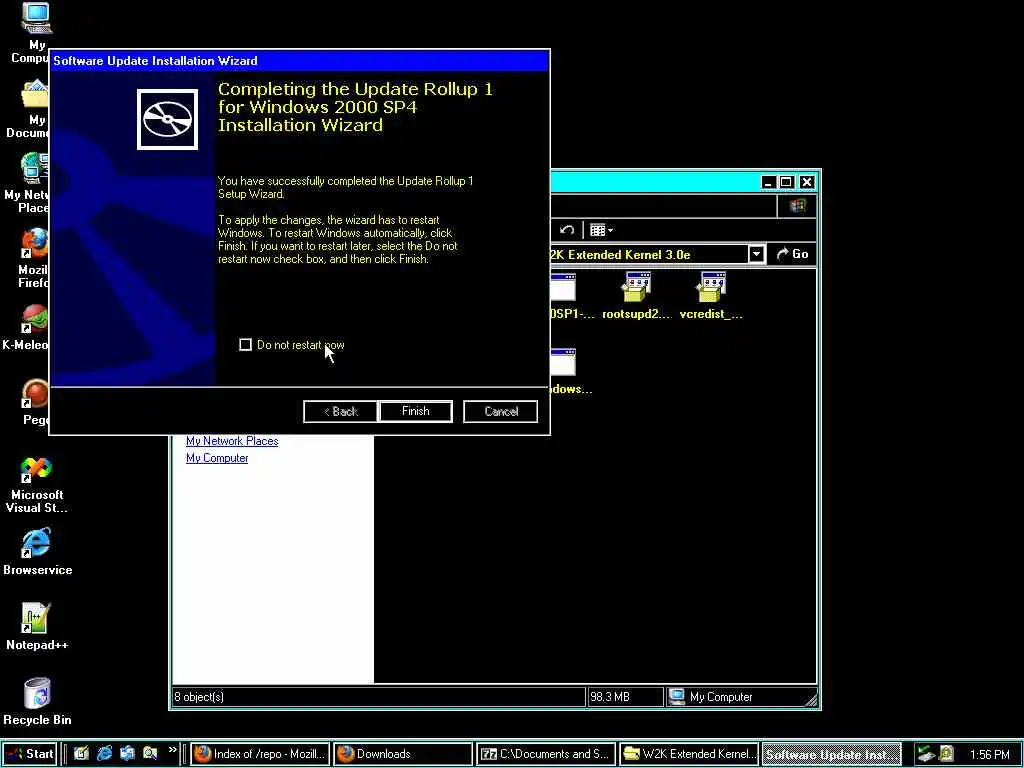Click the Undo icon in Explorer toolbar
This screenshot has width=1024, height=768.
click(566, 230)
